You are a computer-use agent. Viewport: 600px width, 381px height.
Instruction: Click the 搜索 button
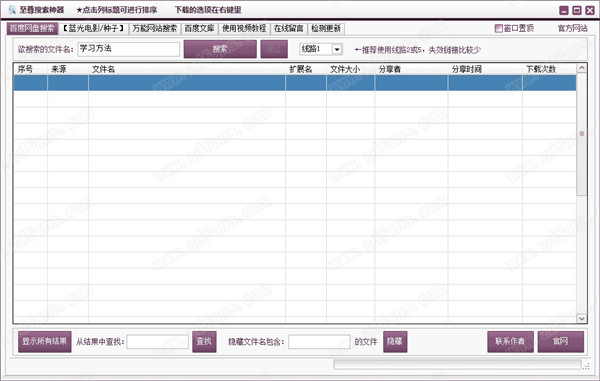[220, 49]
